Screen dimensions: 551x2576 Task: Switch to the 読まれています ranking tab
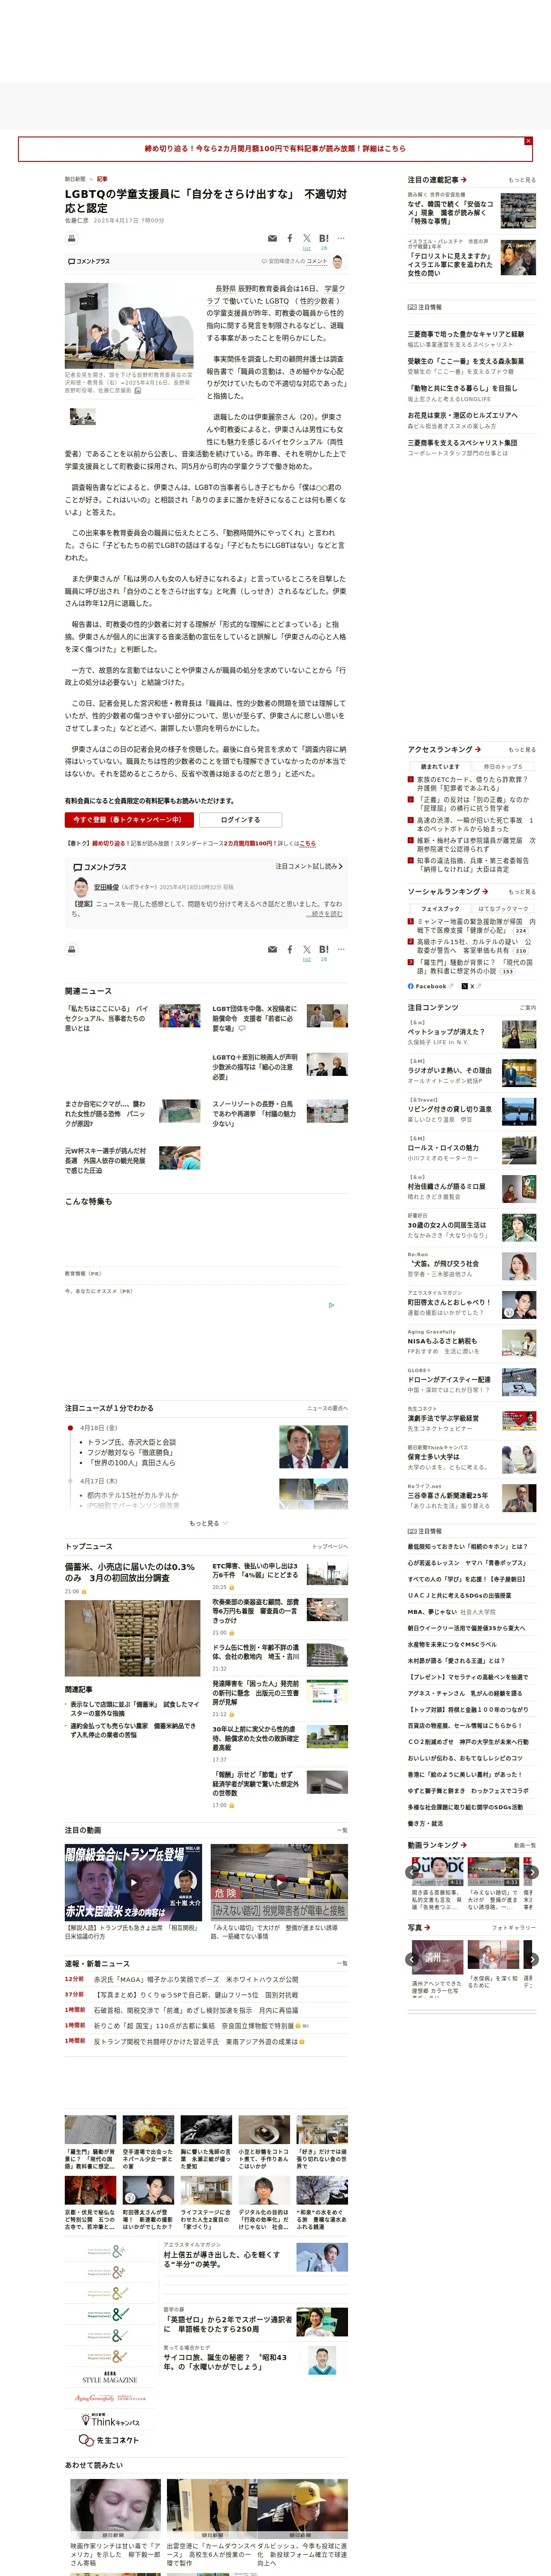coord(440,767)
